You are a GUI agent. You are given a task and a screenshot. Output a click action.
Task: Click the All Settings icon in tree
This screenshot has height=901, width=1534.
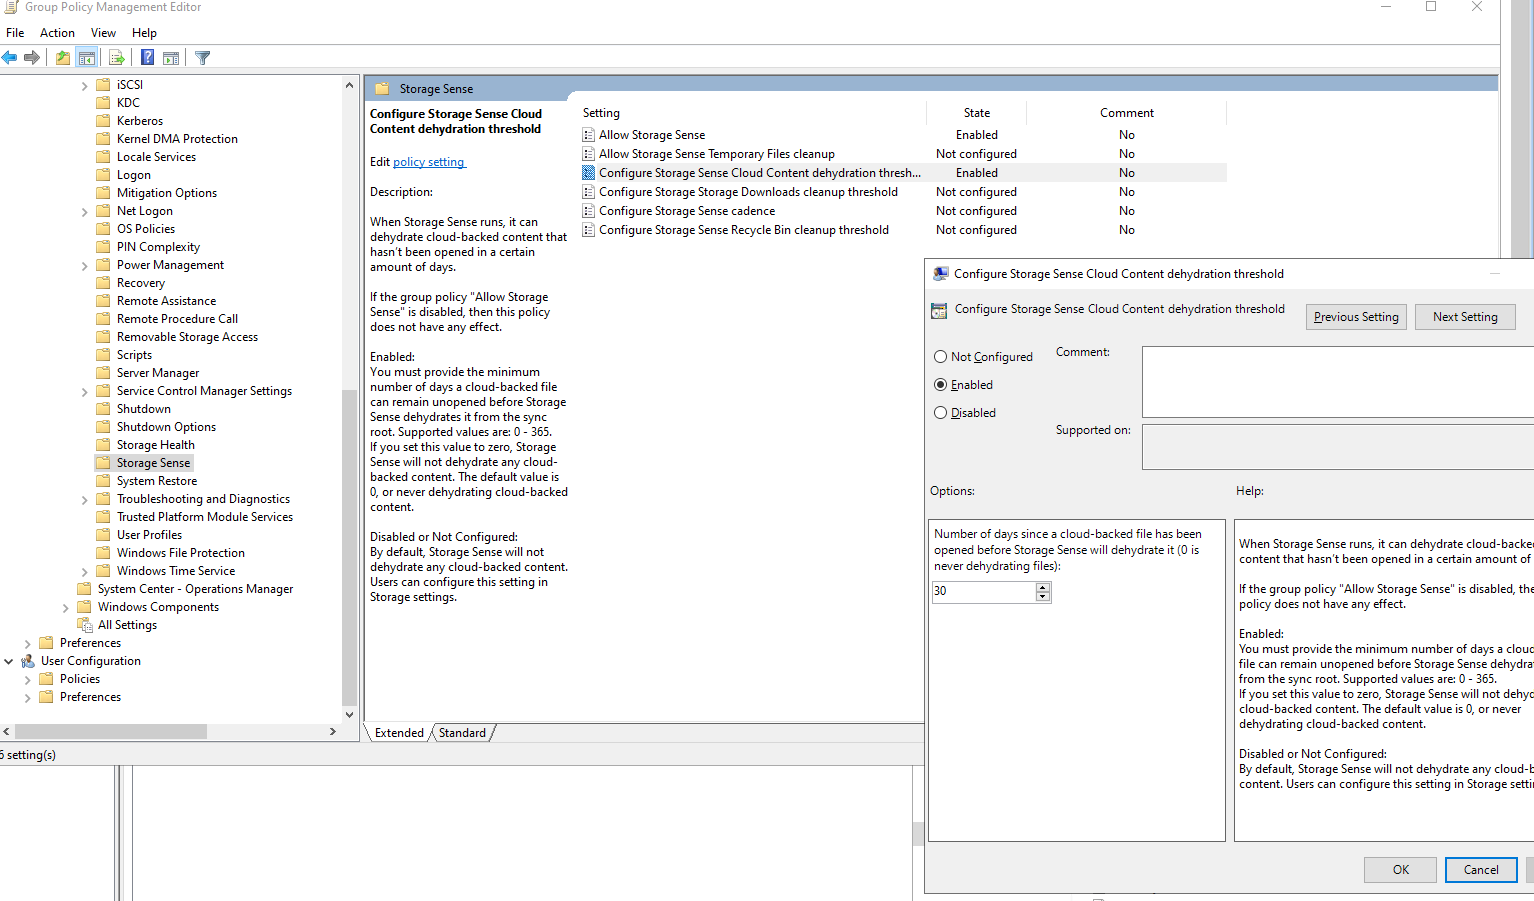pyautogui.click(x=85, y=625)
